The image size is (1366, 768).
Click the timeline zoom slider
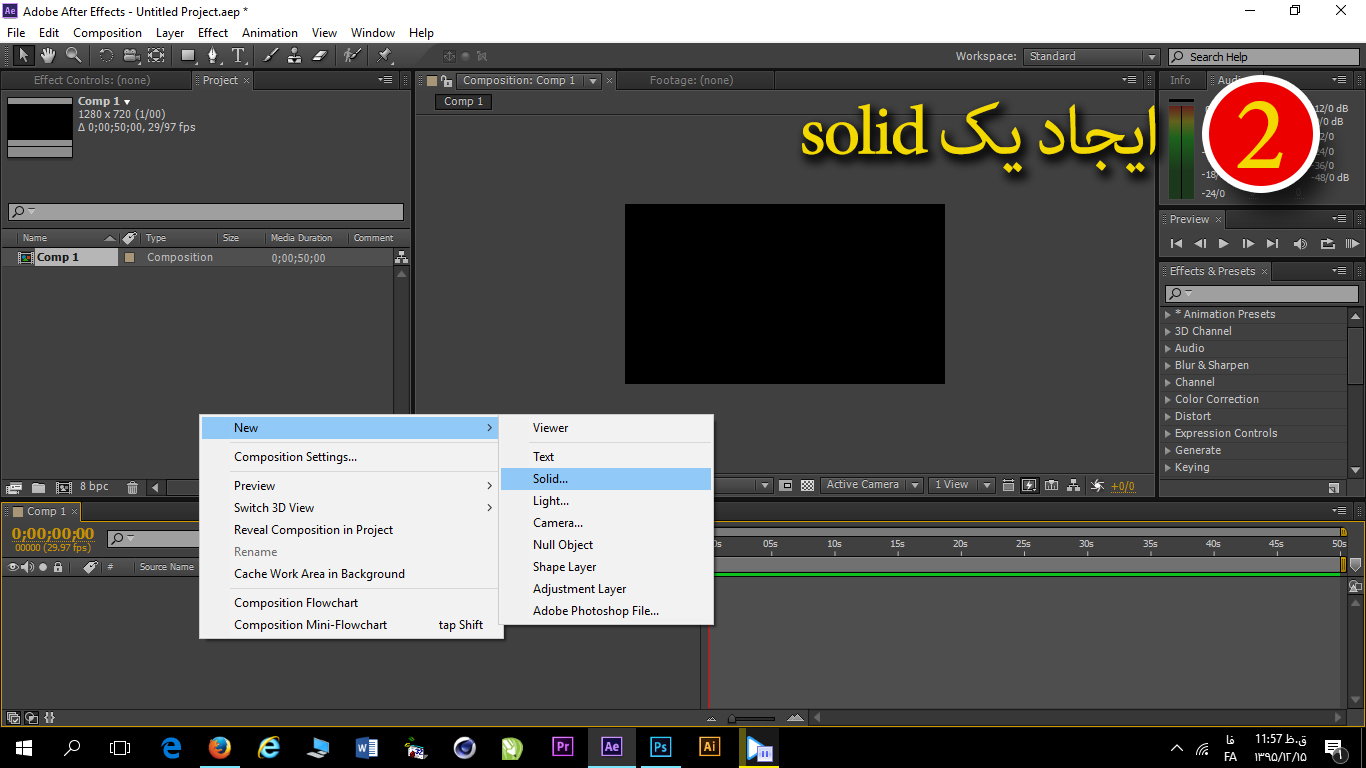pyautogui.click(x=752, y=718)
